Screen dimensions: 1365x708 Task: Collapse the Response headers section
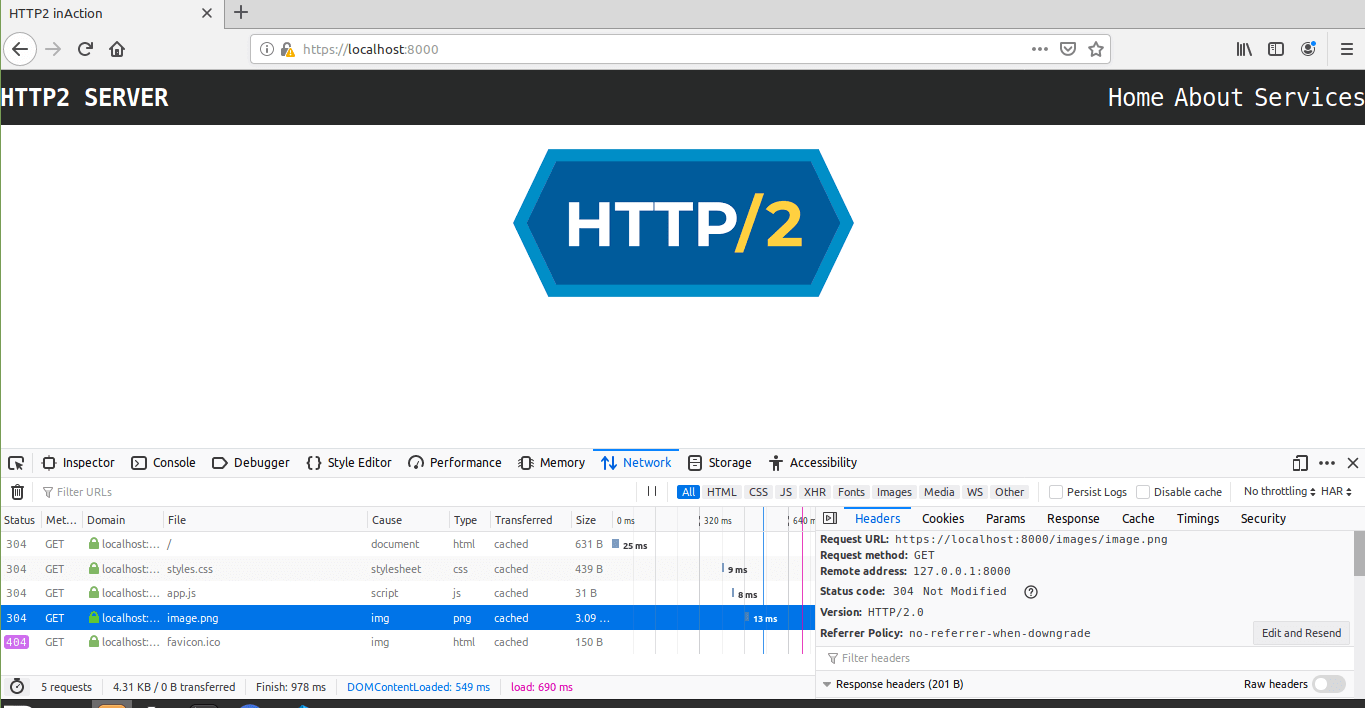[827, 685]
